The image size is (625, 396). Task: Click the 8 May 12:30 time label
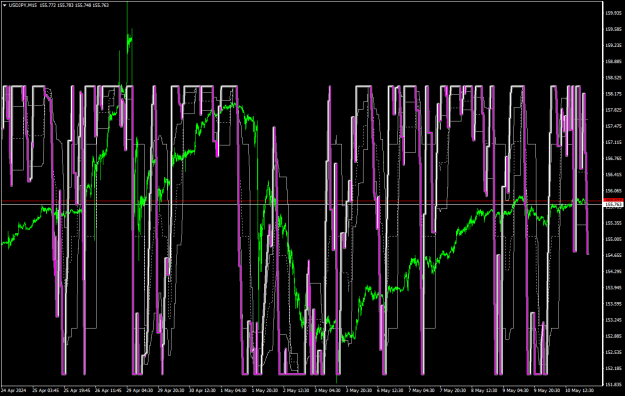click(x=485, y=390)
